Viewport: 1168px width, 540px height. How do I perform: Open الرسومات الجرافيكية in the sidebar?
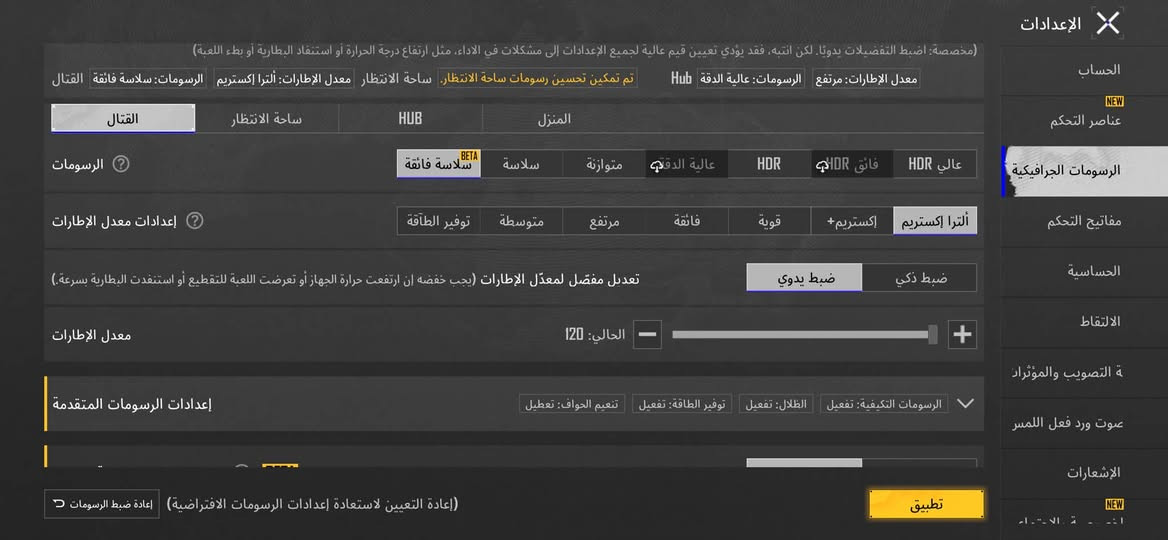click(x=1085, y=171)
